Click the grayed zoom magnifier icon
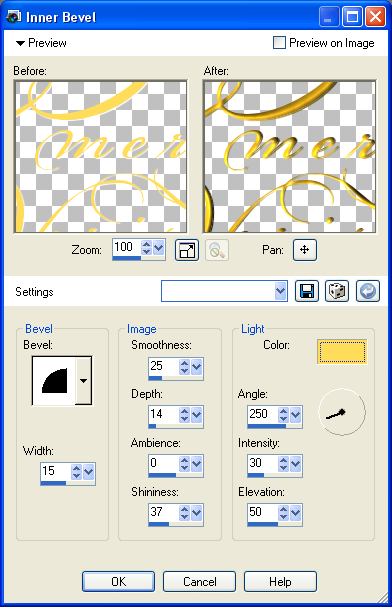The width and height of the screenshot is (392, 607). (217, 250)
